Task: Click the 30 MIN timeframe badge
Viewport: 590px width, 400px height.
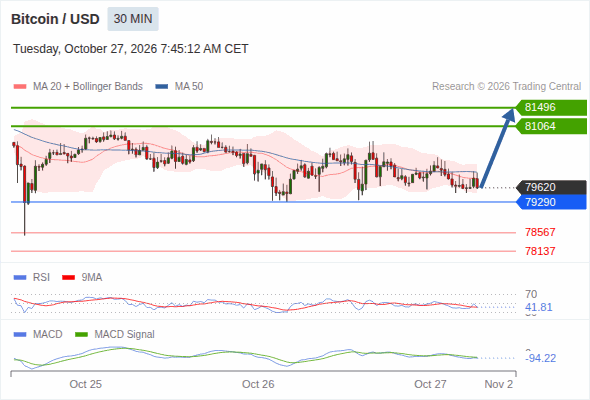Action: coord(133,19)
